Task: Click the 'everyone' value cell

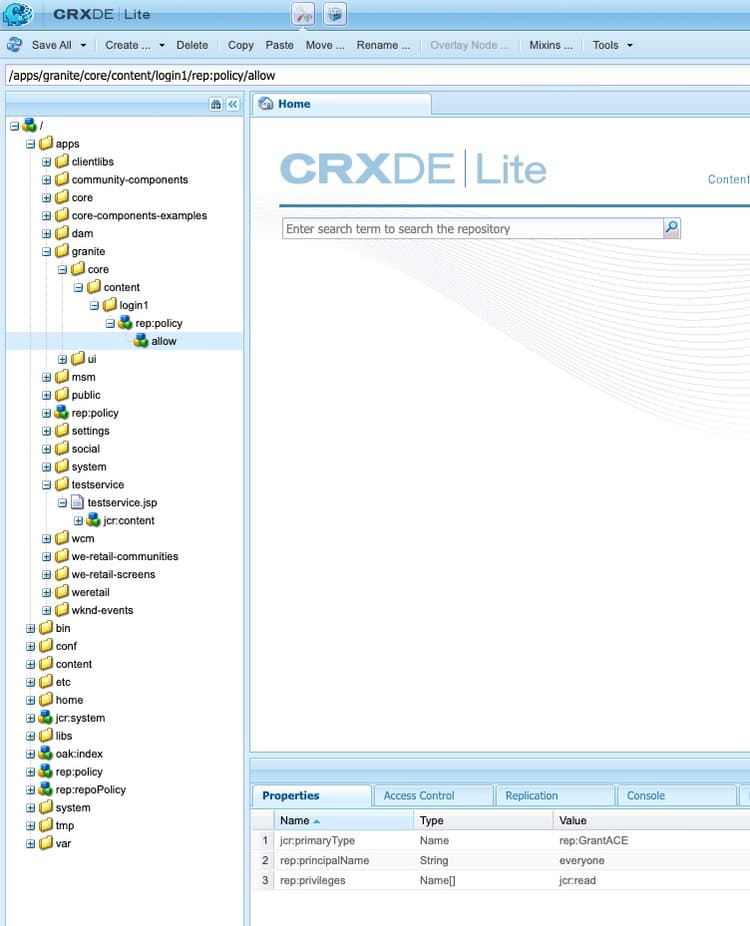Action: [x=582, y=860]
